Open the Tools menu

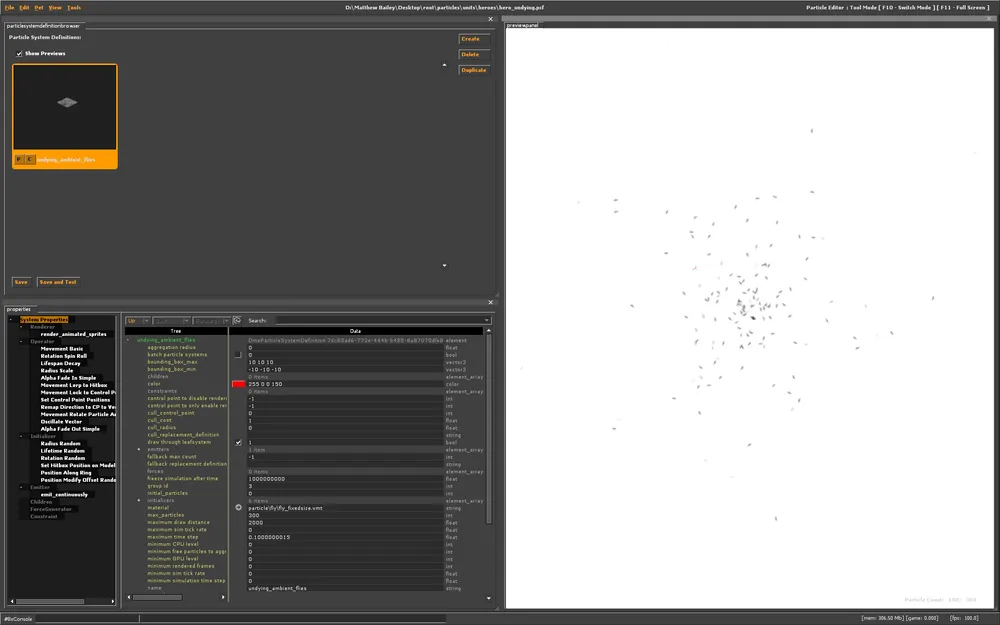point(74,7)
